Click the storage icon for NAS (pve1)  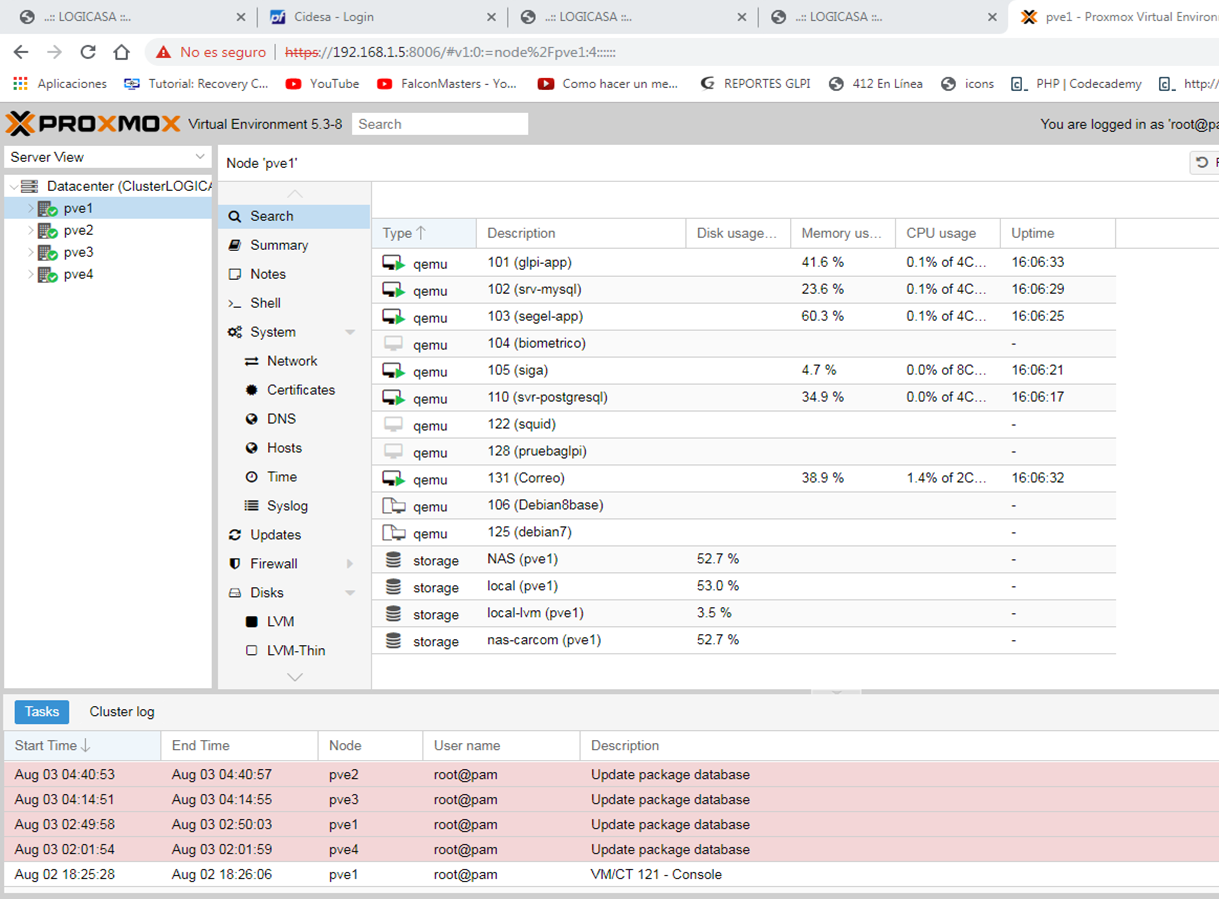pos(393,560)
